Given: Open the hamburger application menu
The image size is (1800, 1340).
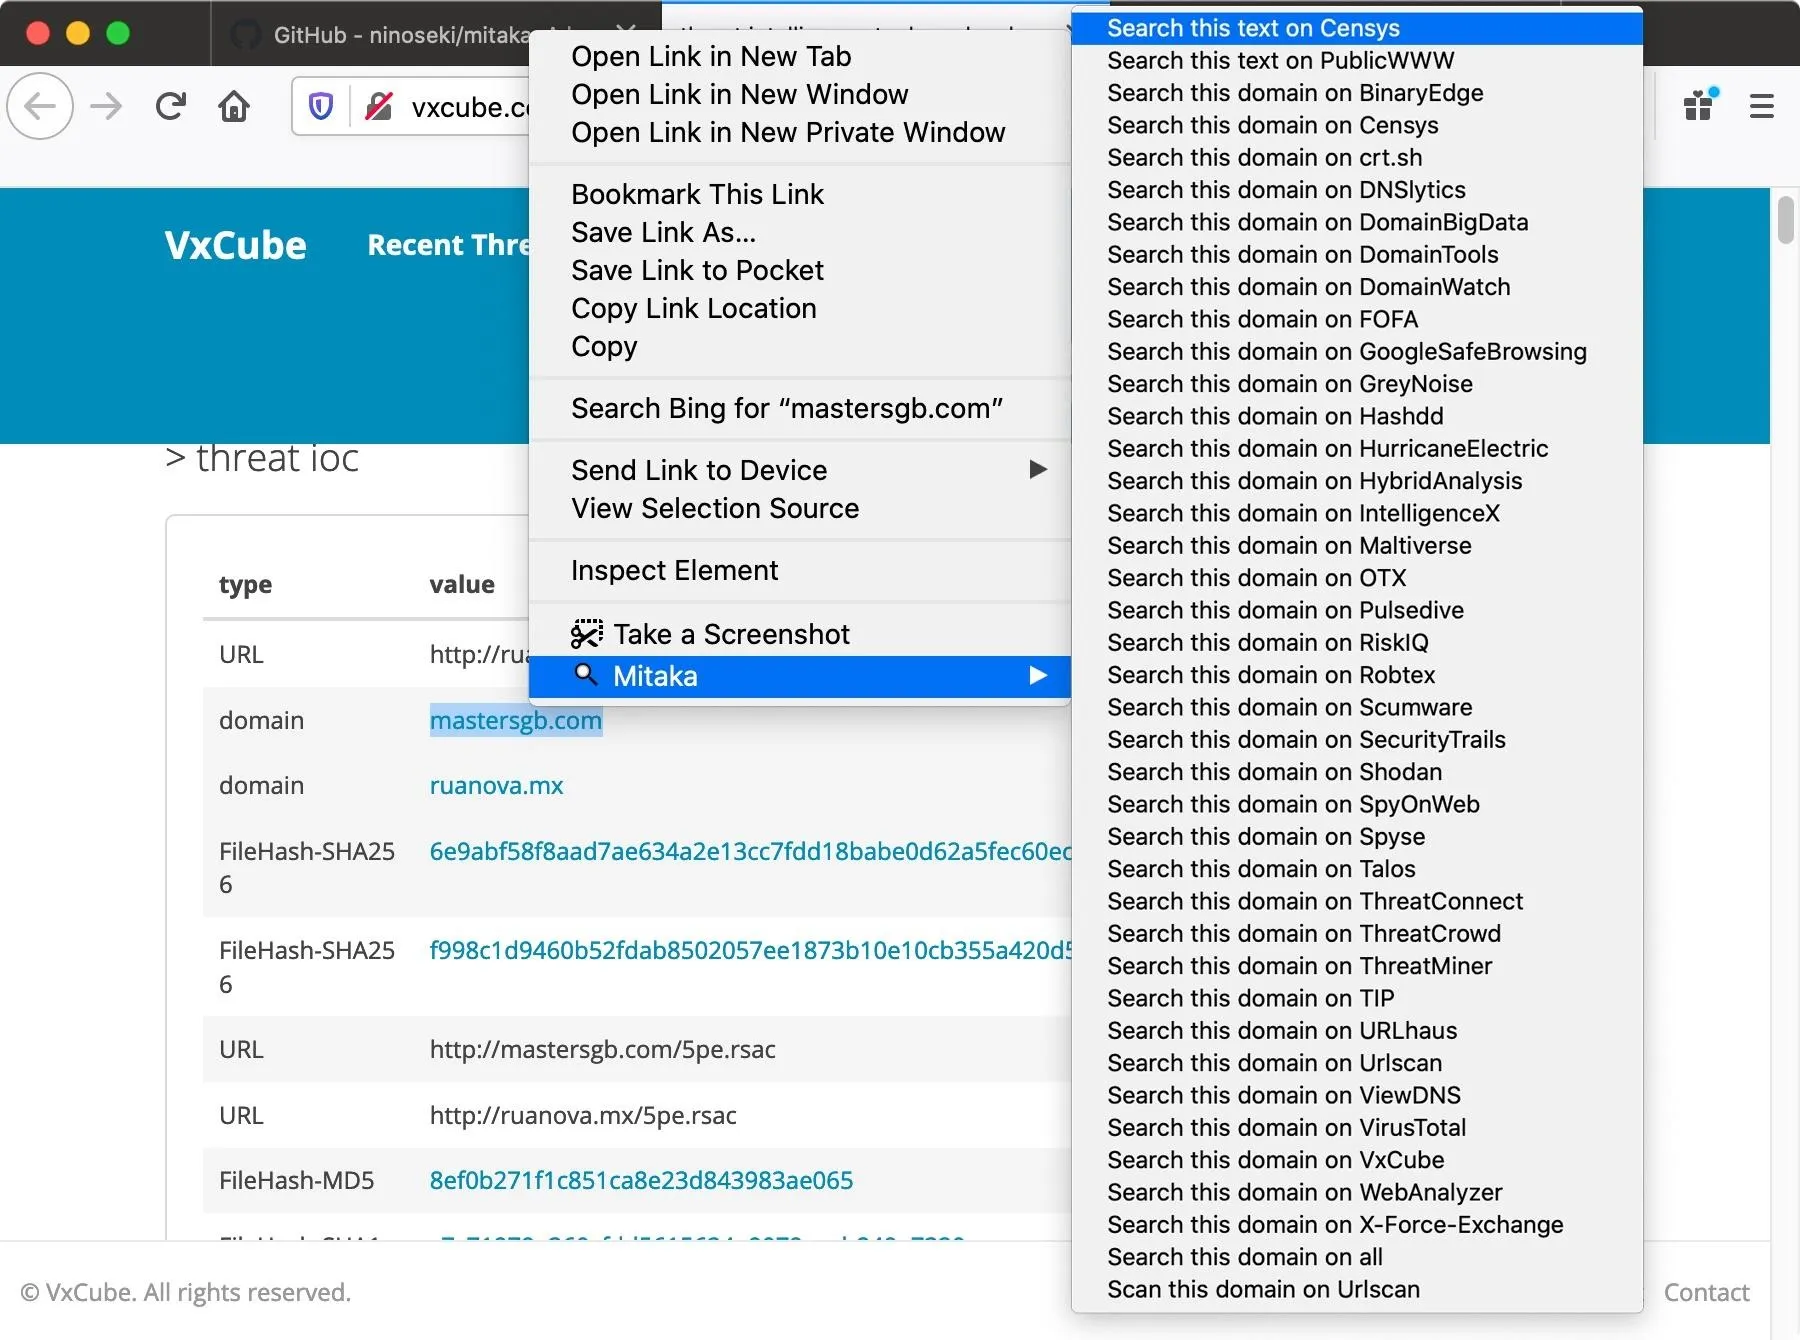Looking at the screenshot, I should pyautogui.click(x=1762, y=106).
